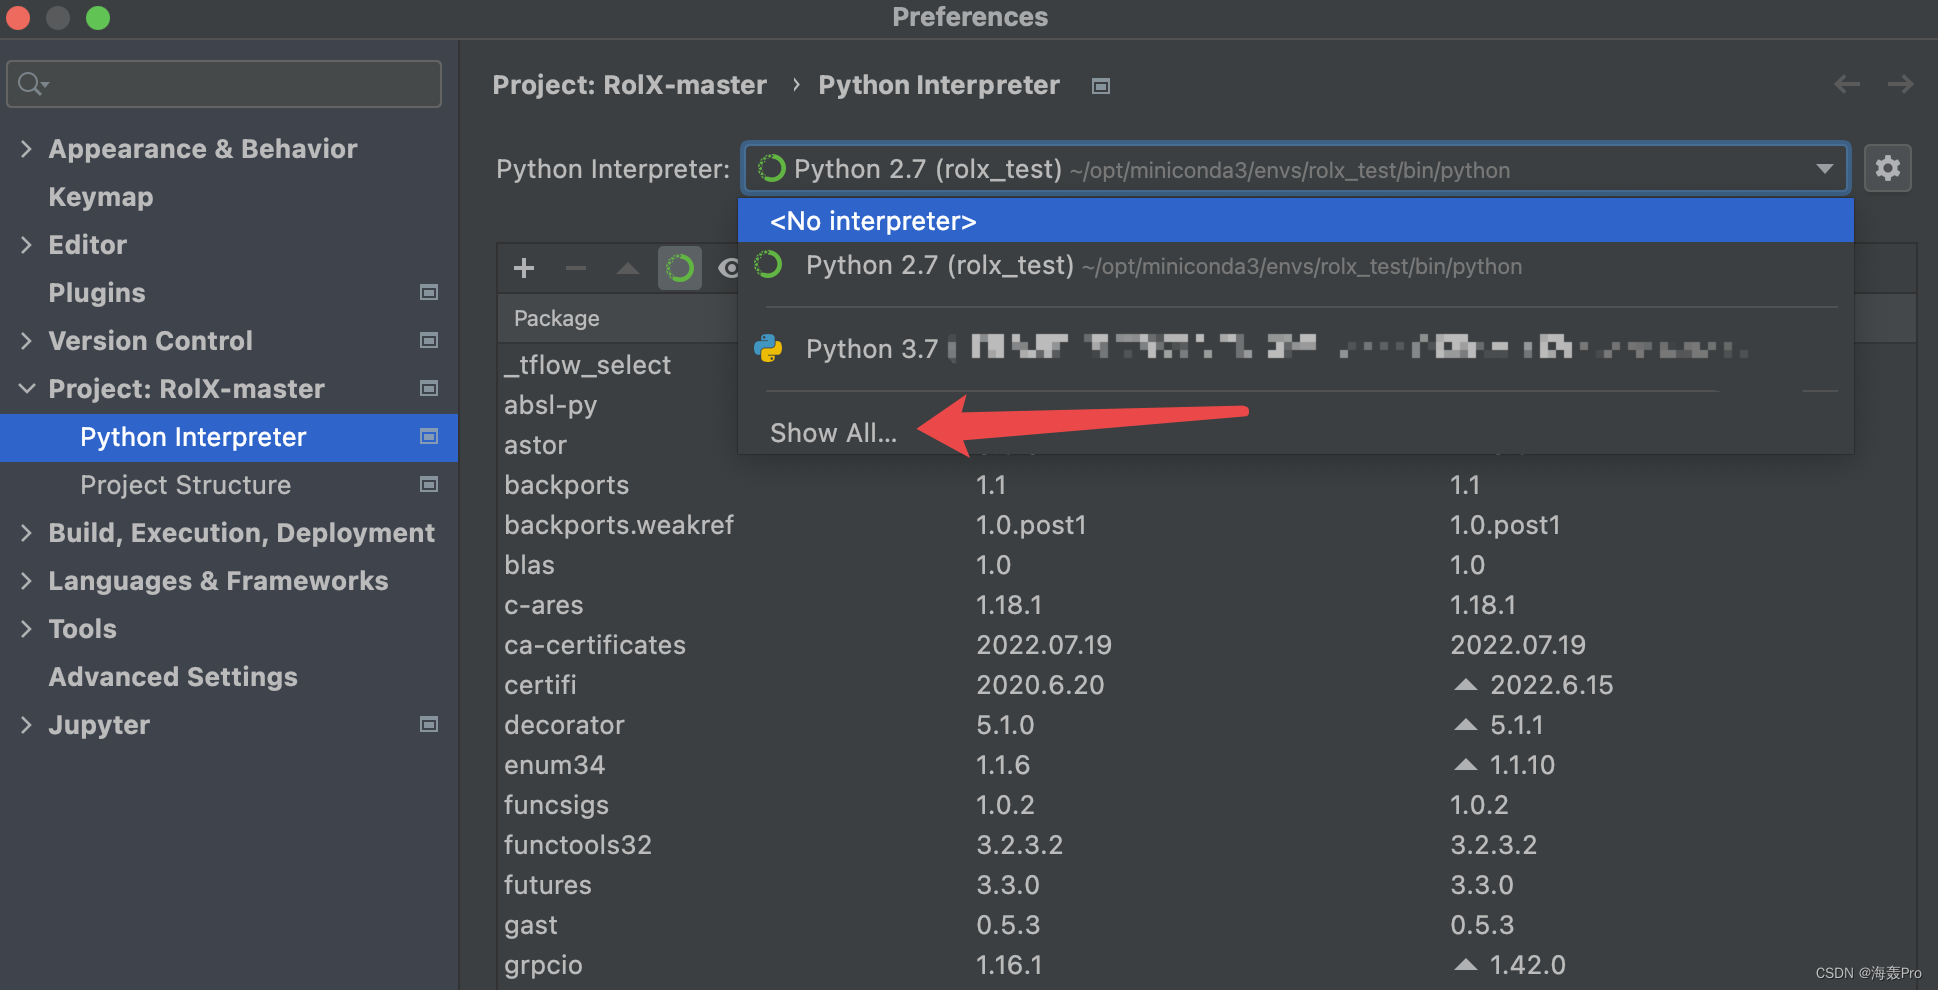The width and height of the screenshot is (1938, 990).
Task: Open the Project Structure settings page
Action: click(x=185, y=485)
